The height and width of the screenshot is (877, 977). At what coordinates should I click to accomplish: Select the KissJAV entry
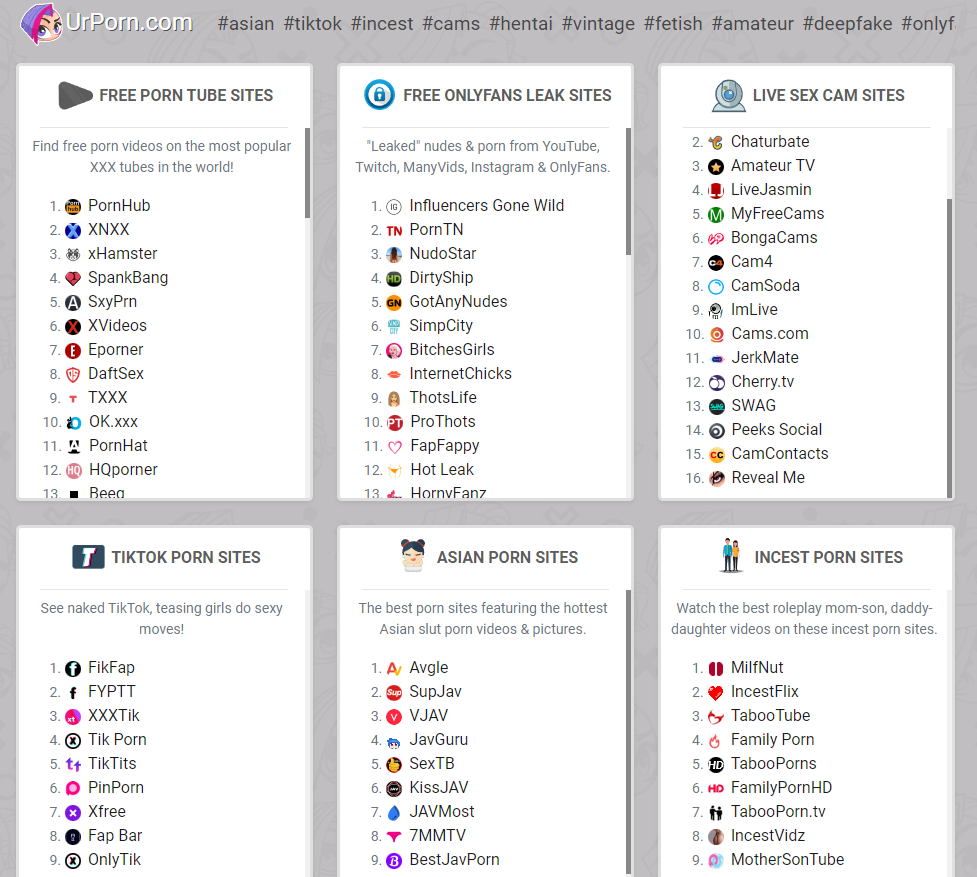point(439,787)
